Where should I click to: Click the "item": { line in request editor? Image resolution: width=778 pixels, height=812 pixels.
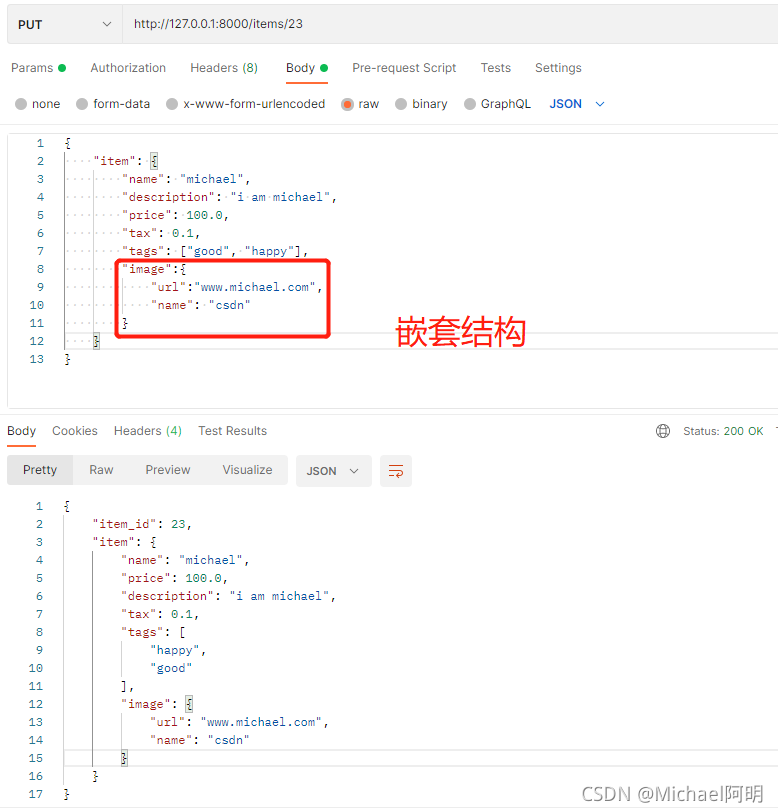(x=126, y=162)
